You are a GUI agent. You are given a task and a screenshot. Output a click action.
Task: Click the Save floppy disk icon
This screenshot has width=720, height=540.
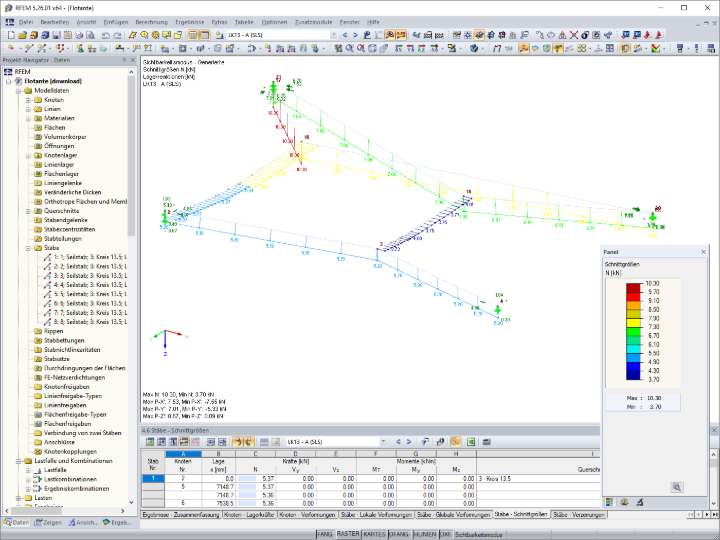click(56, 35)
